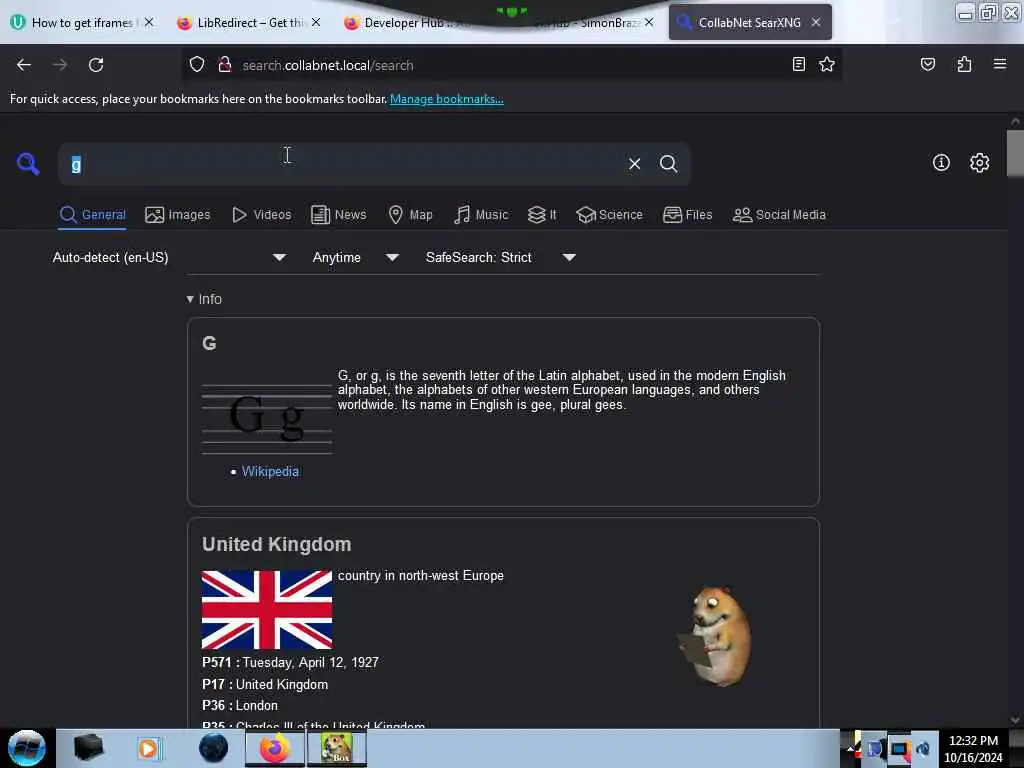This screenshot has width=1024, height=768.
Task: Close the CollabNet SearXNG tab
Action: click(816, 22)
